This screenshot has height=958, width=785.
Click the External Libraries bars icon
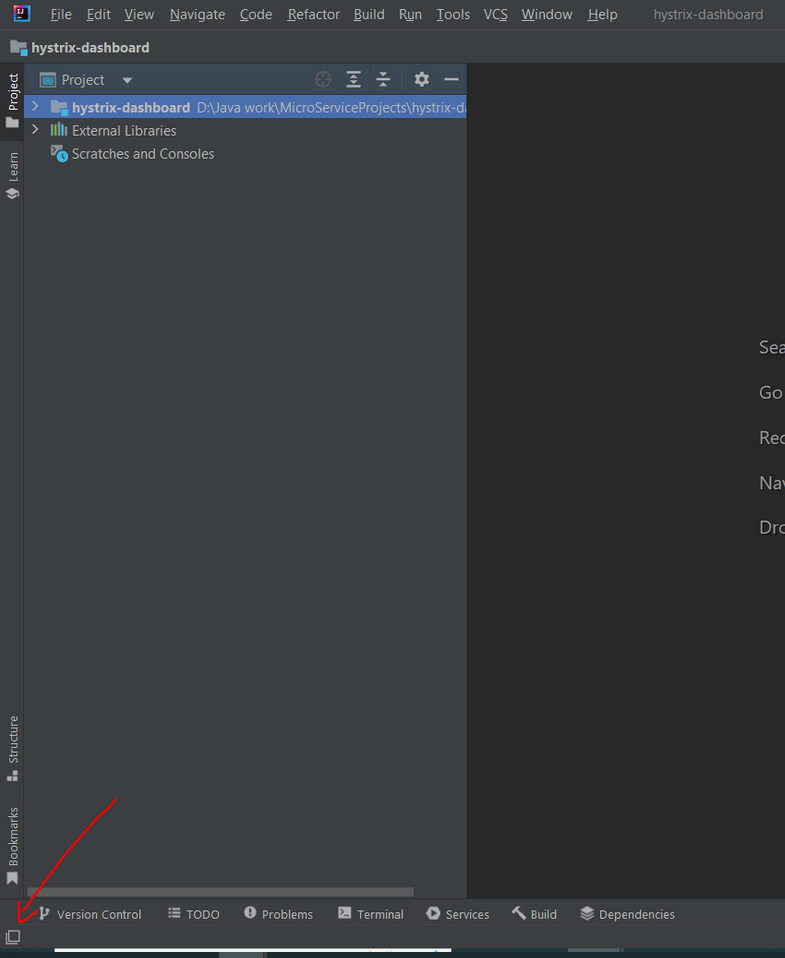59,130
